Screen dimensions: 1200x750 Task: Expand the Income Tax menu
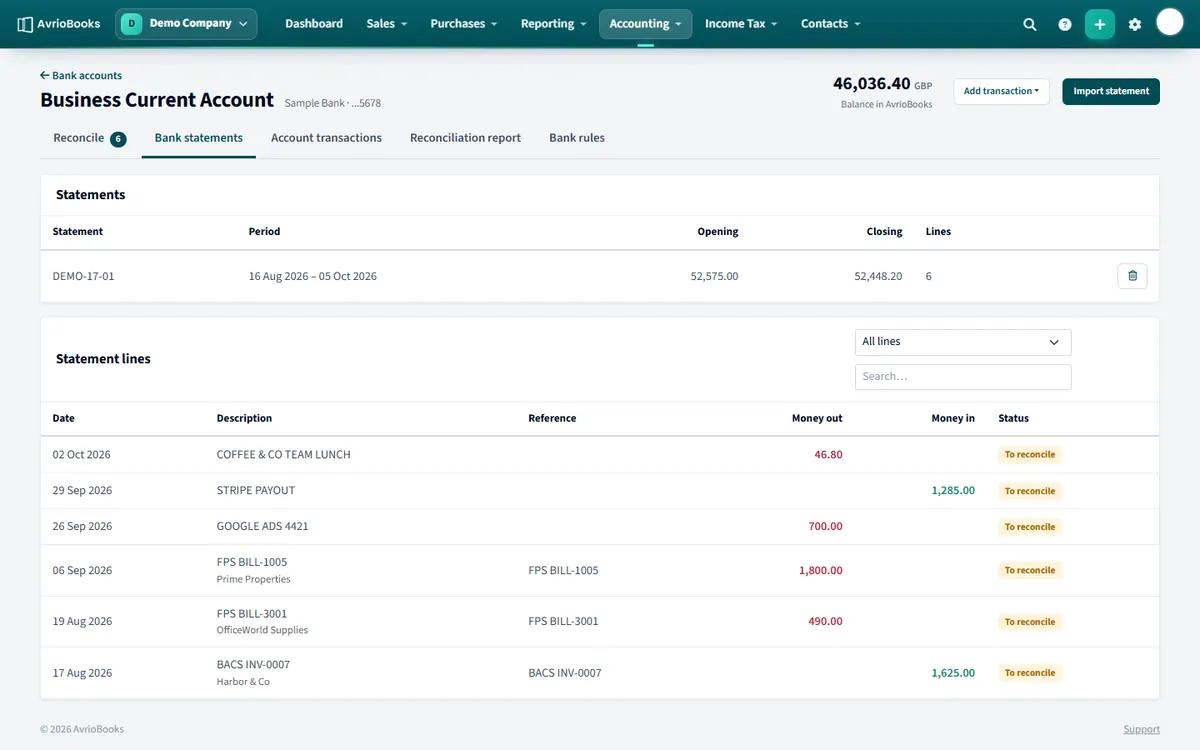[741, 24]
